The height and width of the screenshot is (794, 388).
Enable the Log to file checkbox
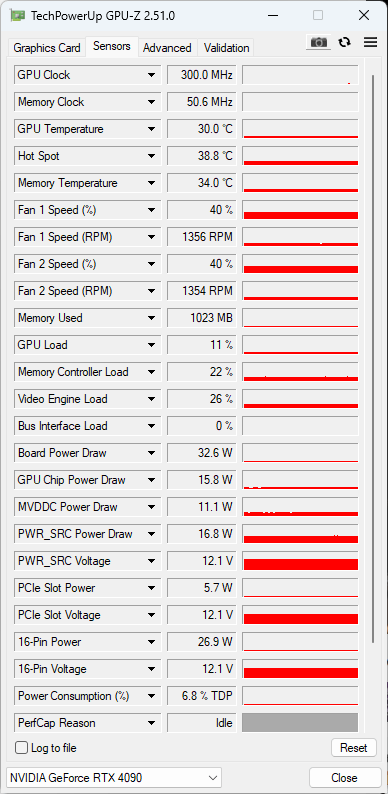21,747
